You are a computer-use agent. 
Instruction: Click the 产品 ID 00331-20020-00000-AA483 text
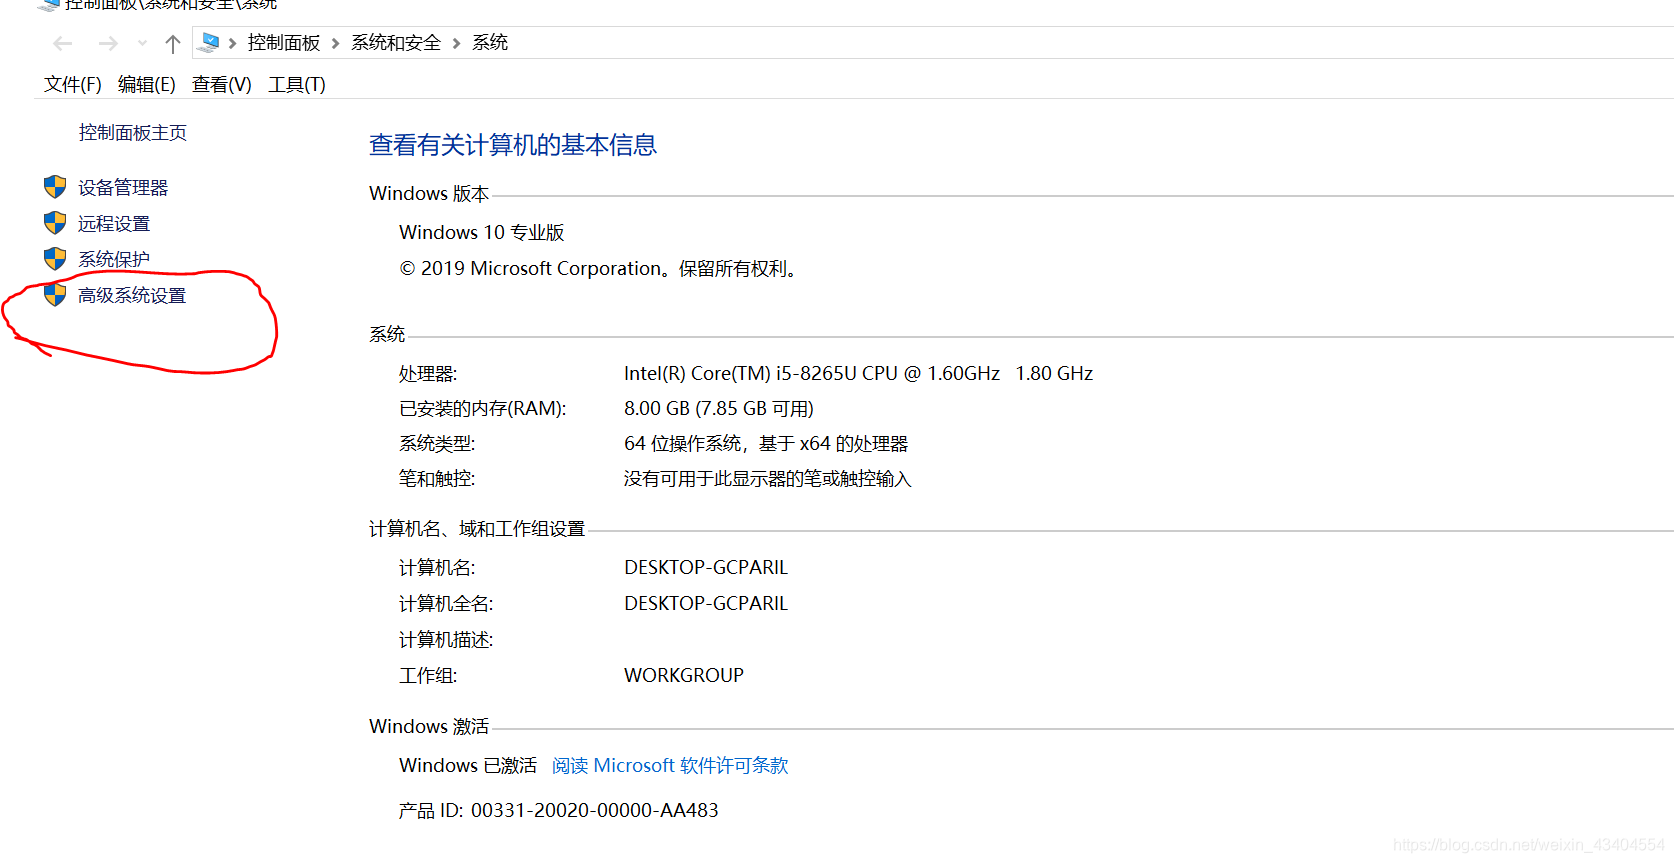(558, 810)
